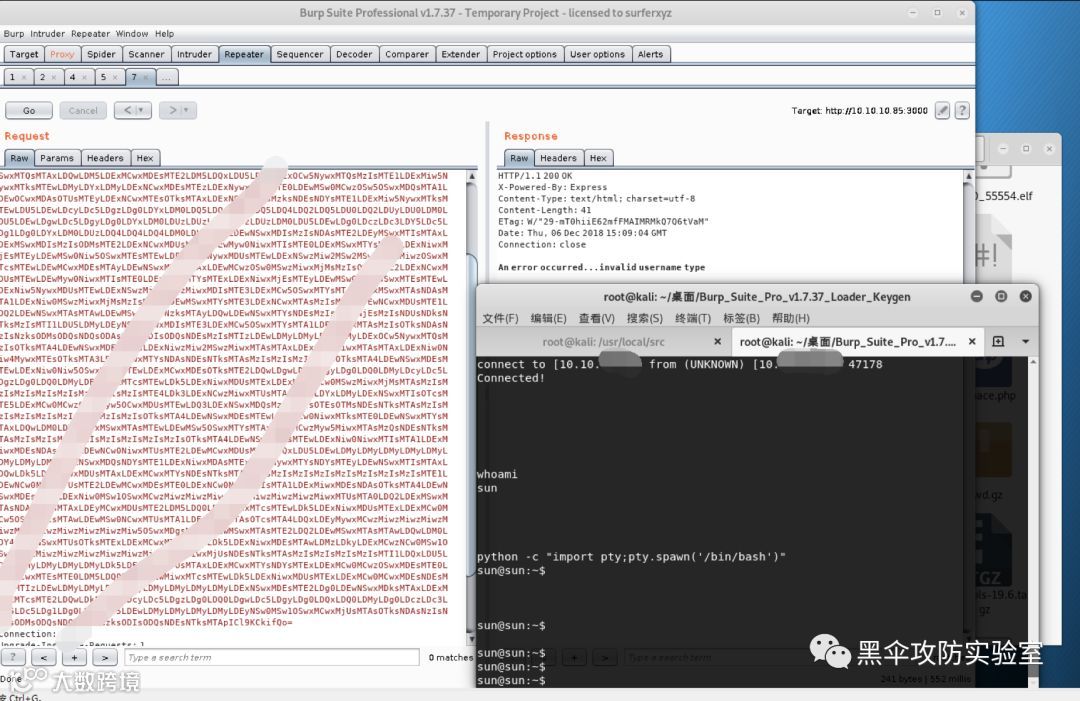Screen dimensions: 1080x701
Task: Close Repeater sub-tab 5 with its x
Action: (115, 77)
